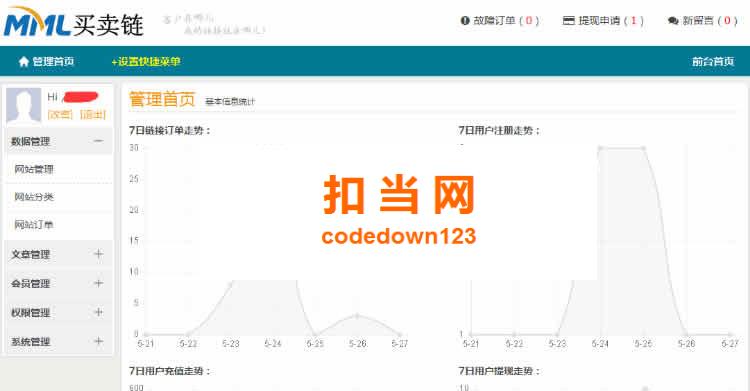The width and height of the screenshot is (750, 391).
Task: Click the home icon beside 管理首页
Action: tap(24, 61)
